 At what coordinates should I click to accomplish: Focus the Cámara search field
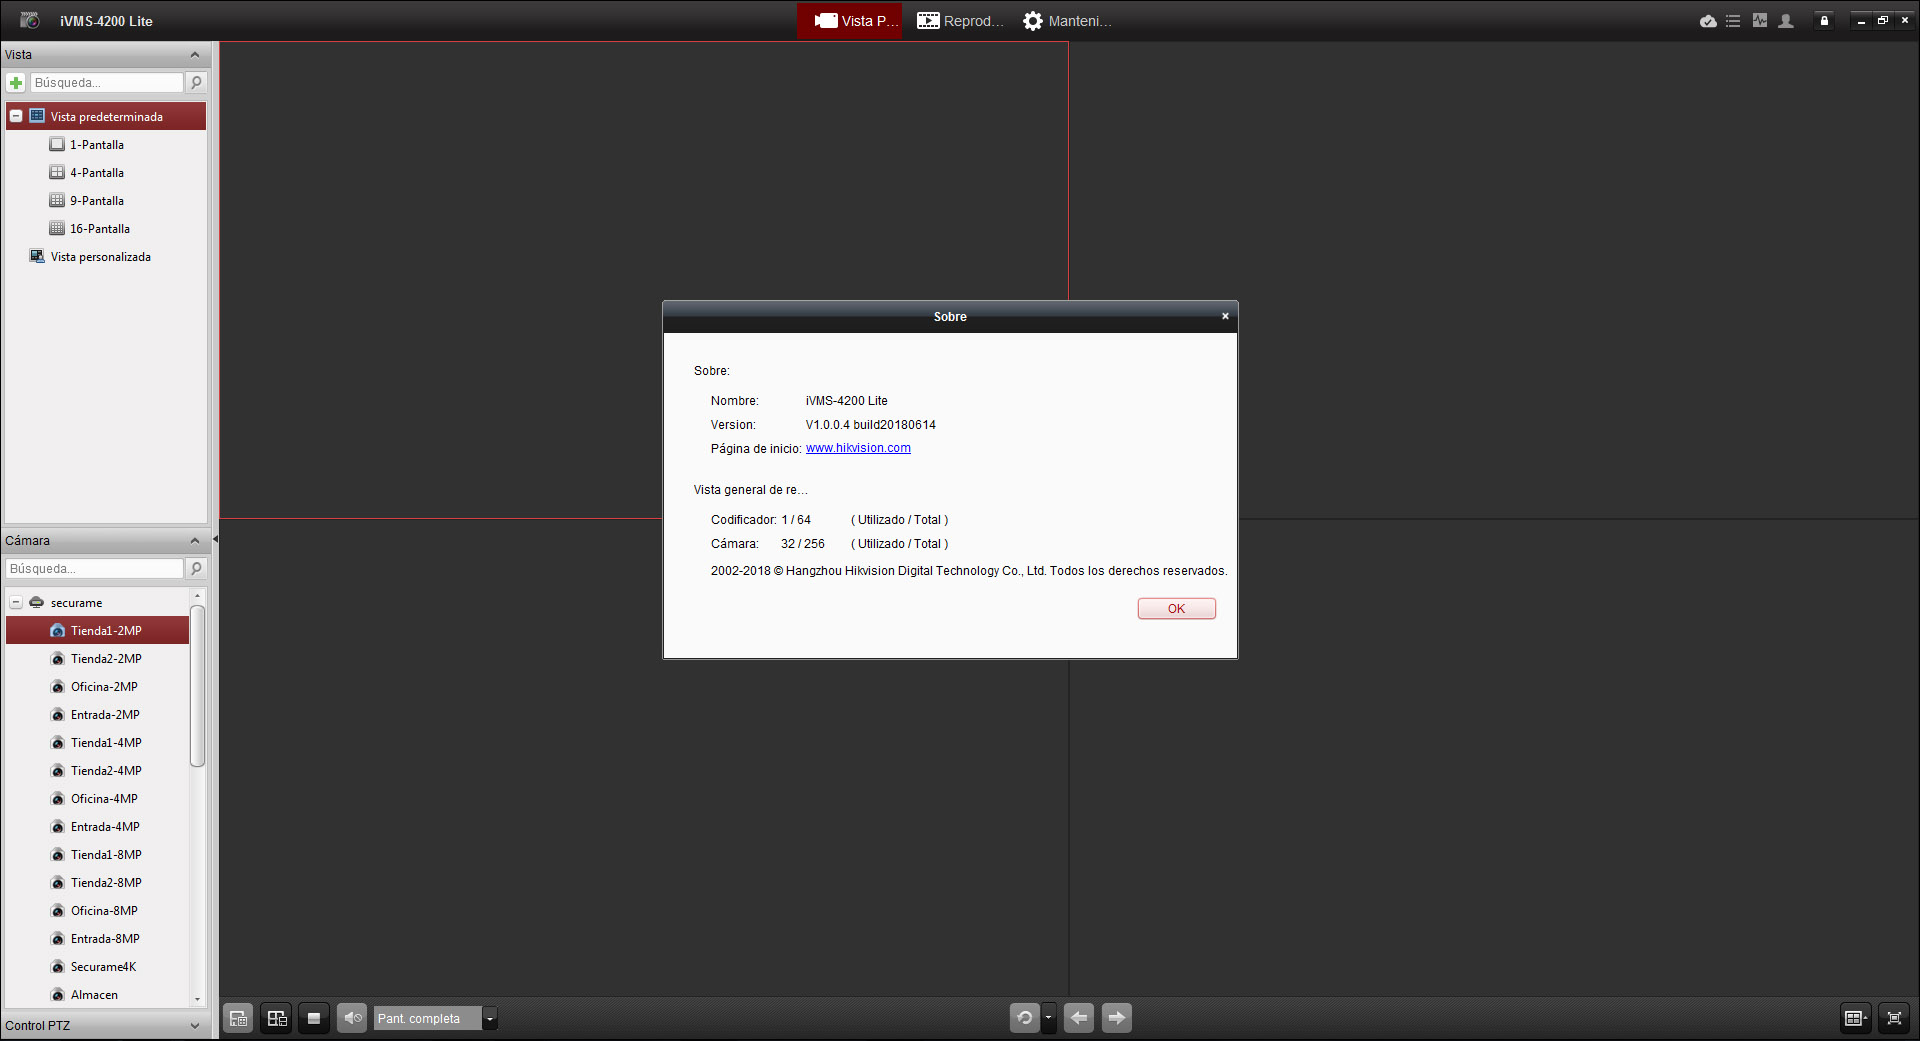coord(95,569)
